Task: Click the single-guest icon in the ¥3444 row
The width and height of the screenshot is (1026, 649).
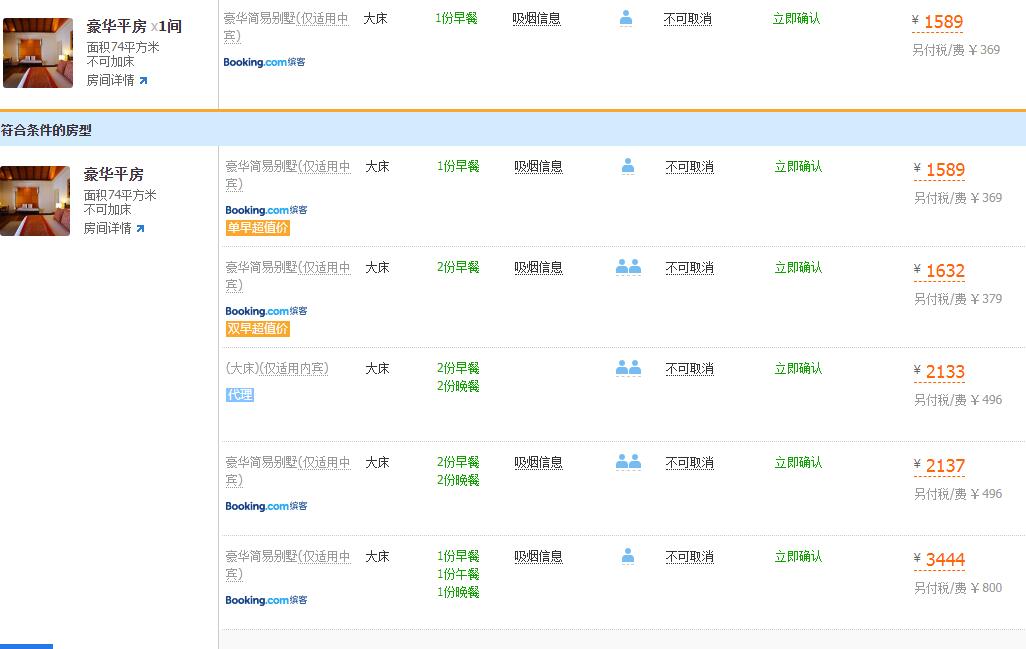Action: click(627, 555)
